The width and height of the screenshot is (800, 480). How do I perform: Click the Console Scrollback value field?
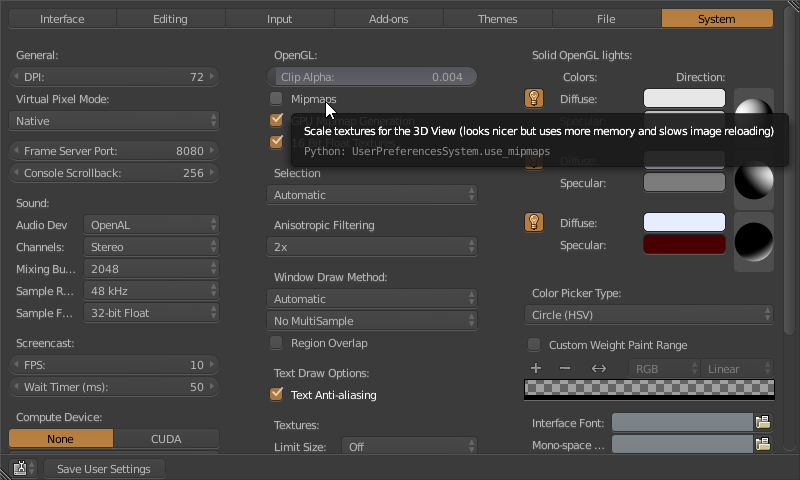114,172
